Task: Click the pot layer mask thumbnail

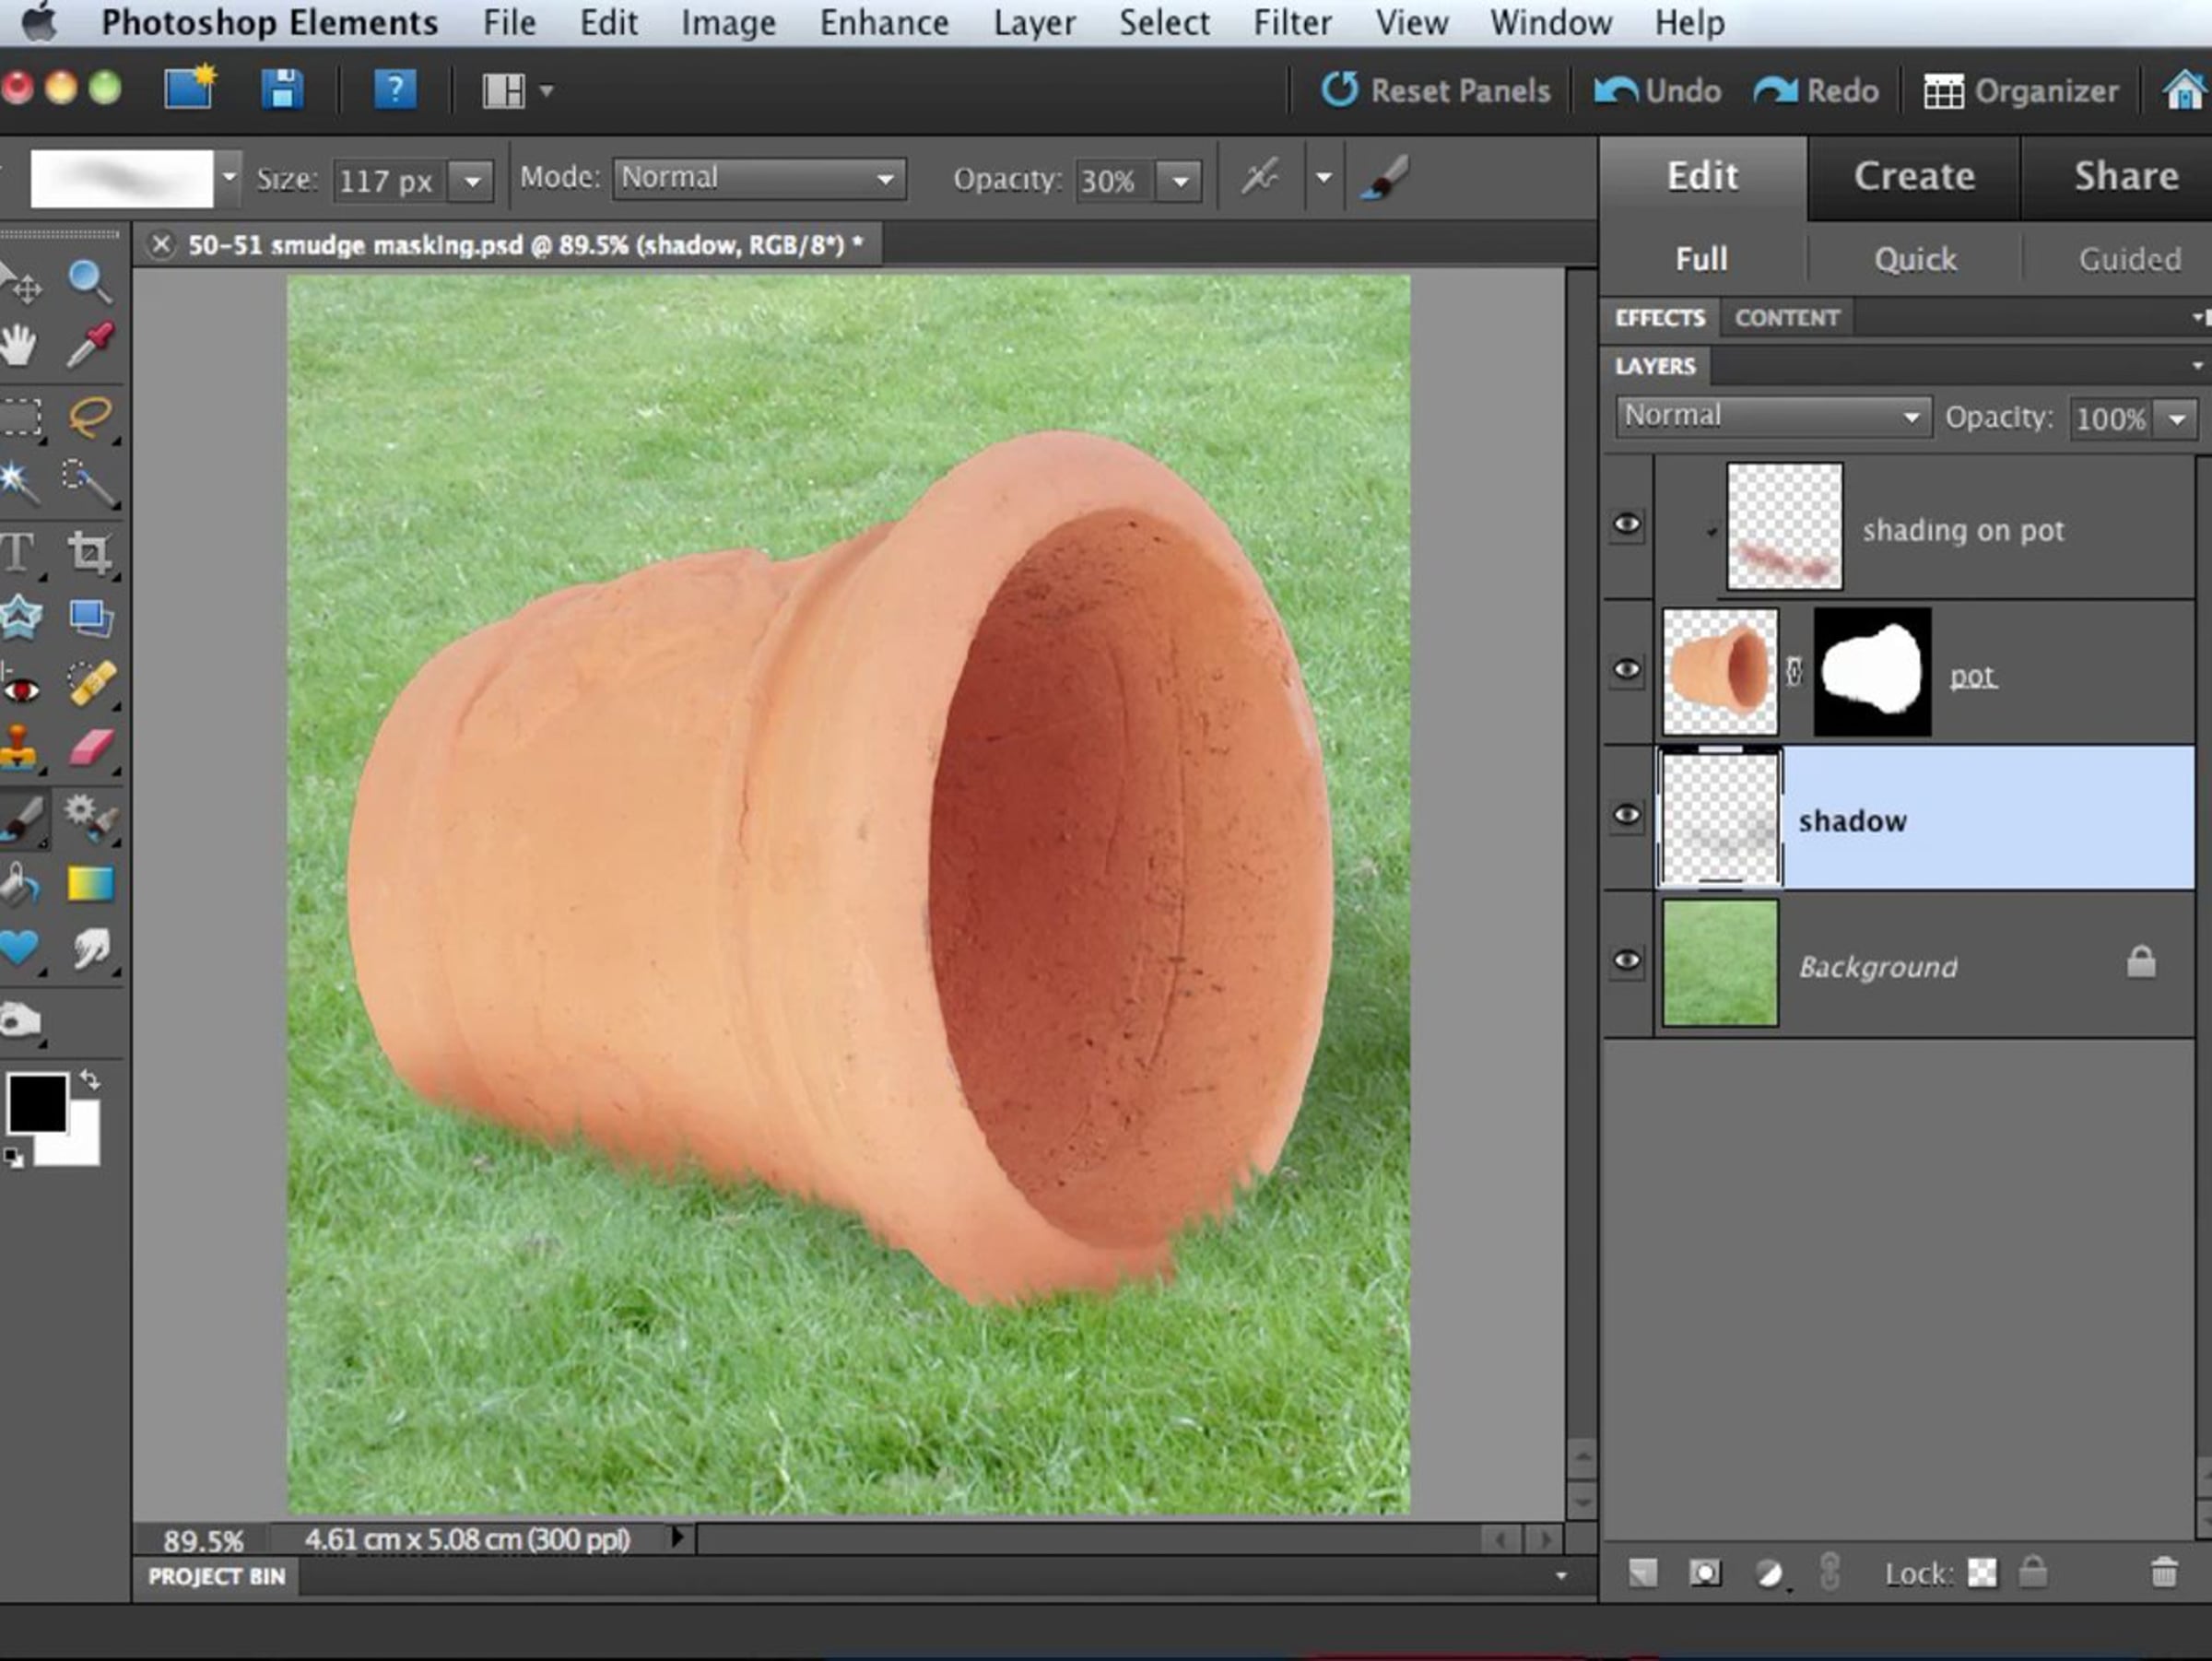Action: click(1871, 672)
